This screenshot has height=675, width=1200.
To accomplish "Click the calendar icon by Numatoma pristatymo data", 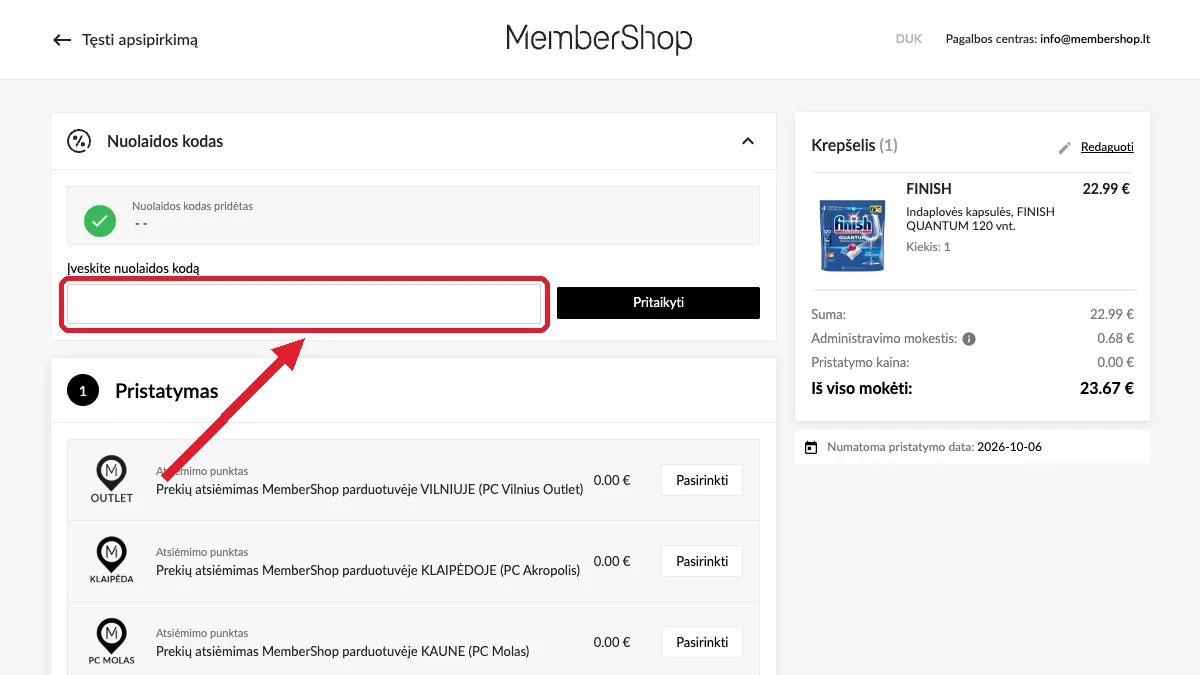I will coord(811,447).
